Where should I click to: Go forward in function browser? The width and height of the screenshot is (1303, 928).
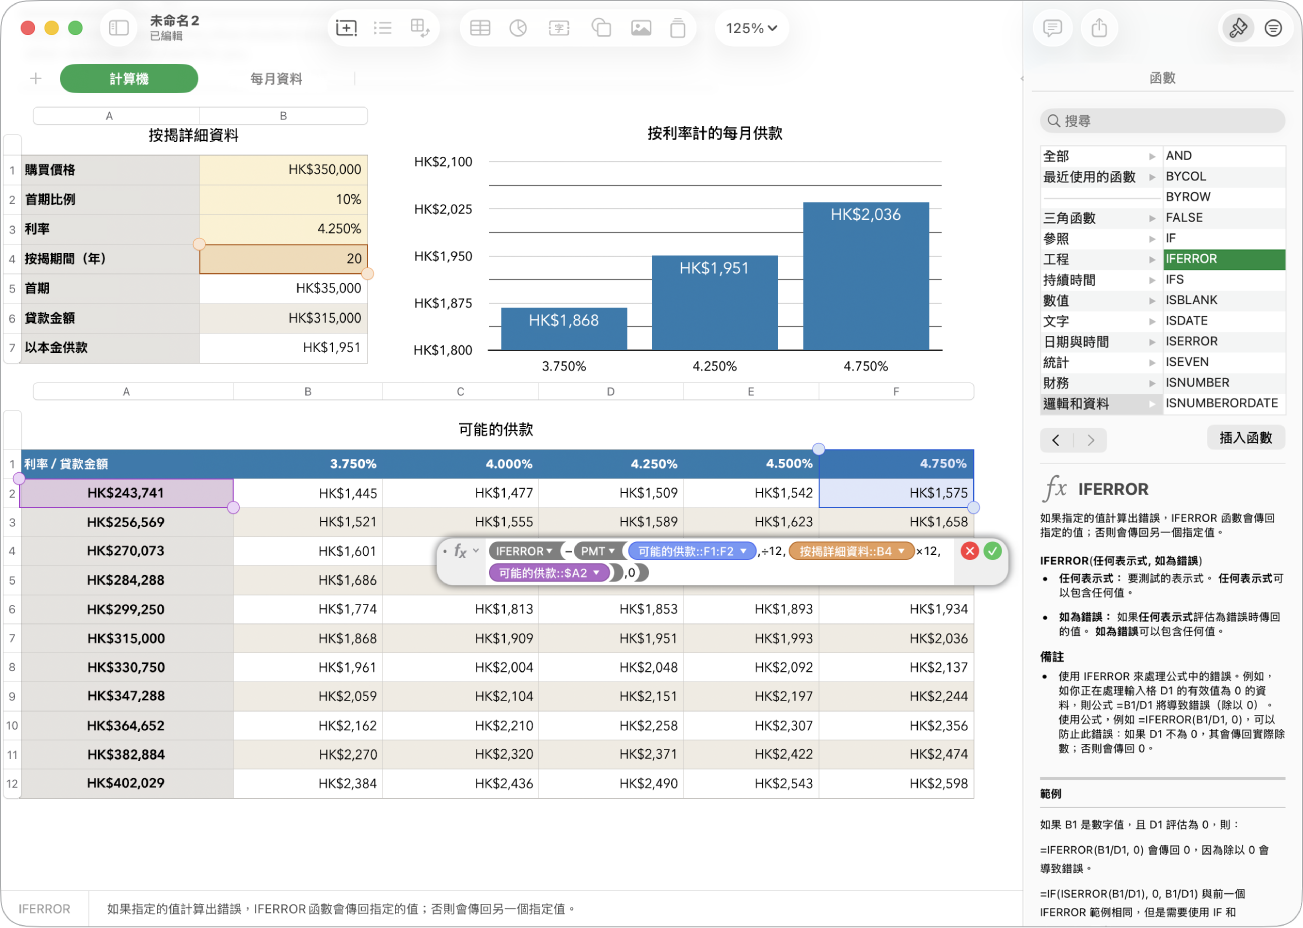[x=1090, y=440]
